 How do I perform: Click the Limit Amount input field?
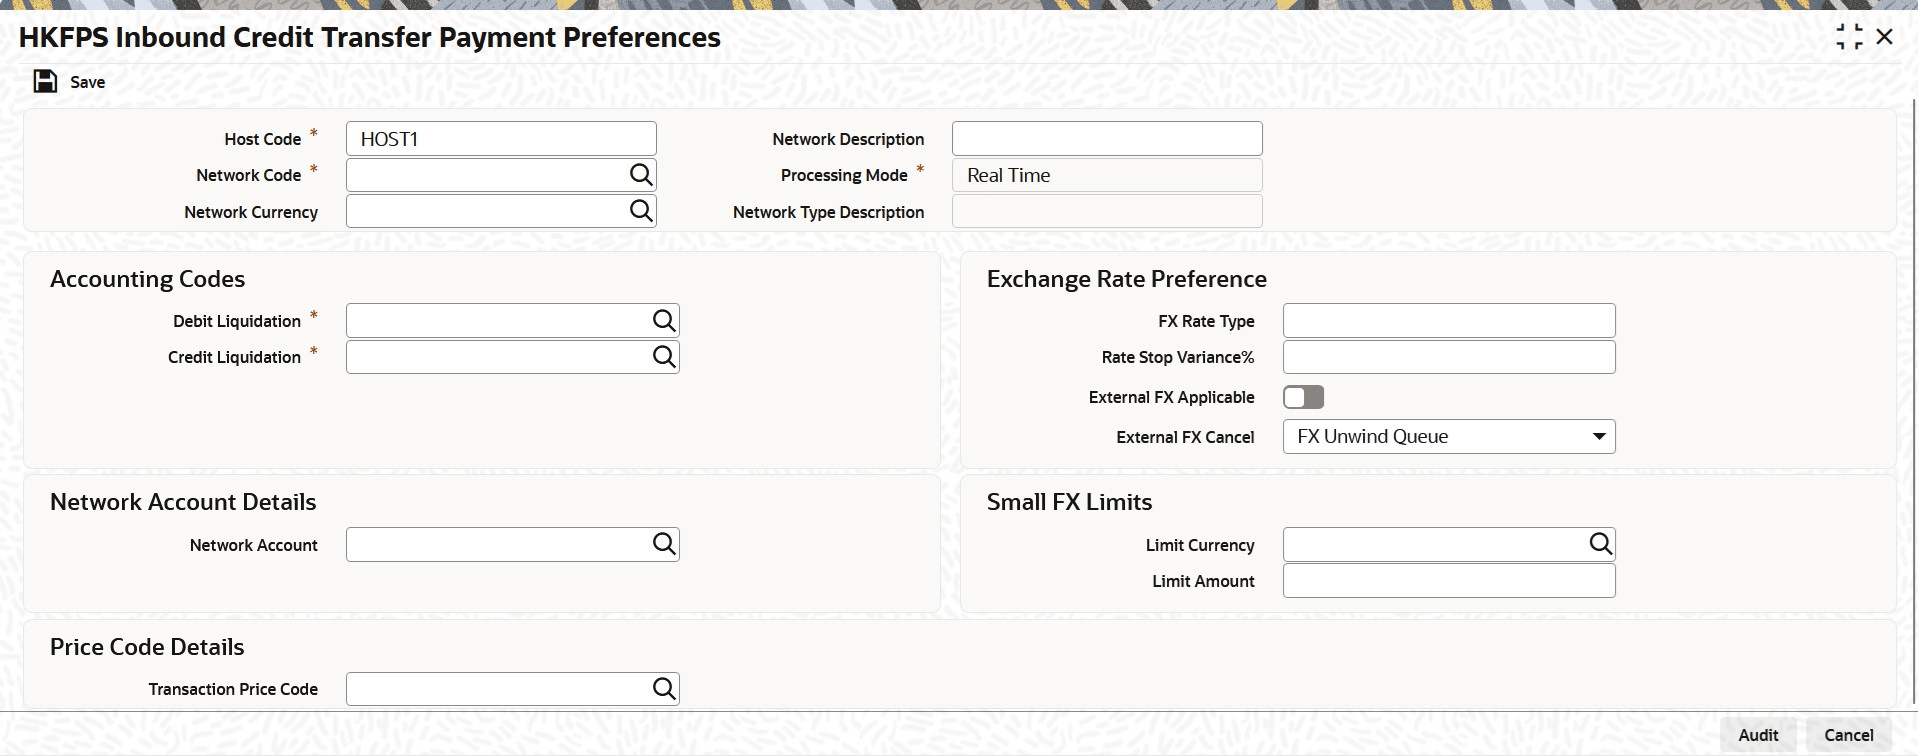pos(1448,581)
